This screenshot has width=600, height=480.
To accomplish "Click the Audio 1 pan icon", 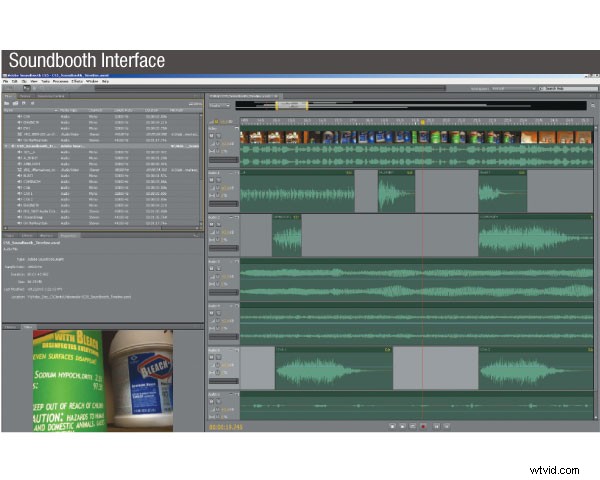I will 212,196.
